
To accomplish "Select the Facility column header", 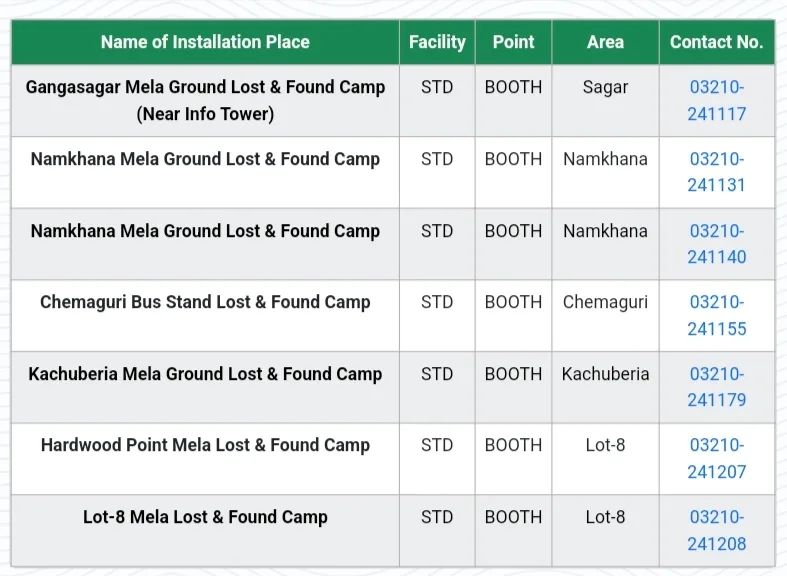I will 437,42.
